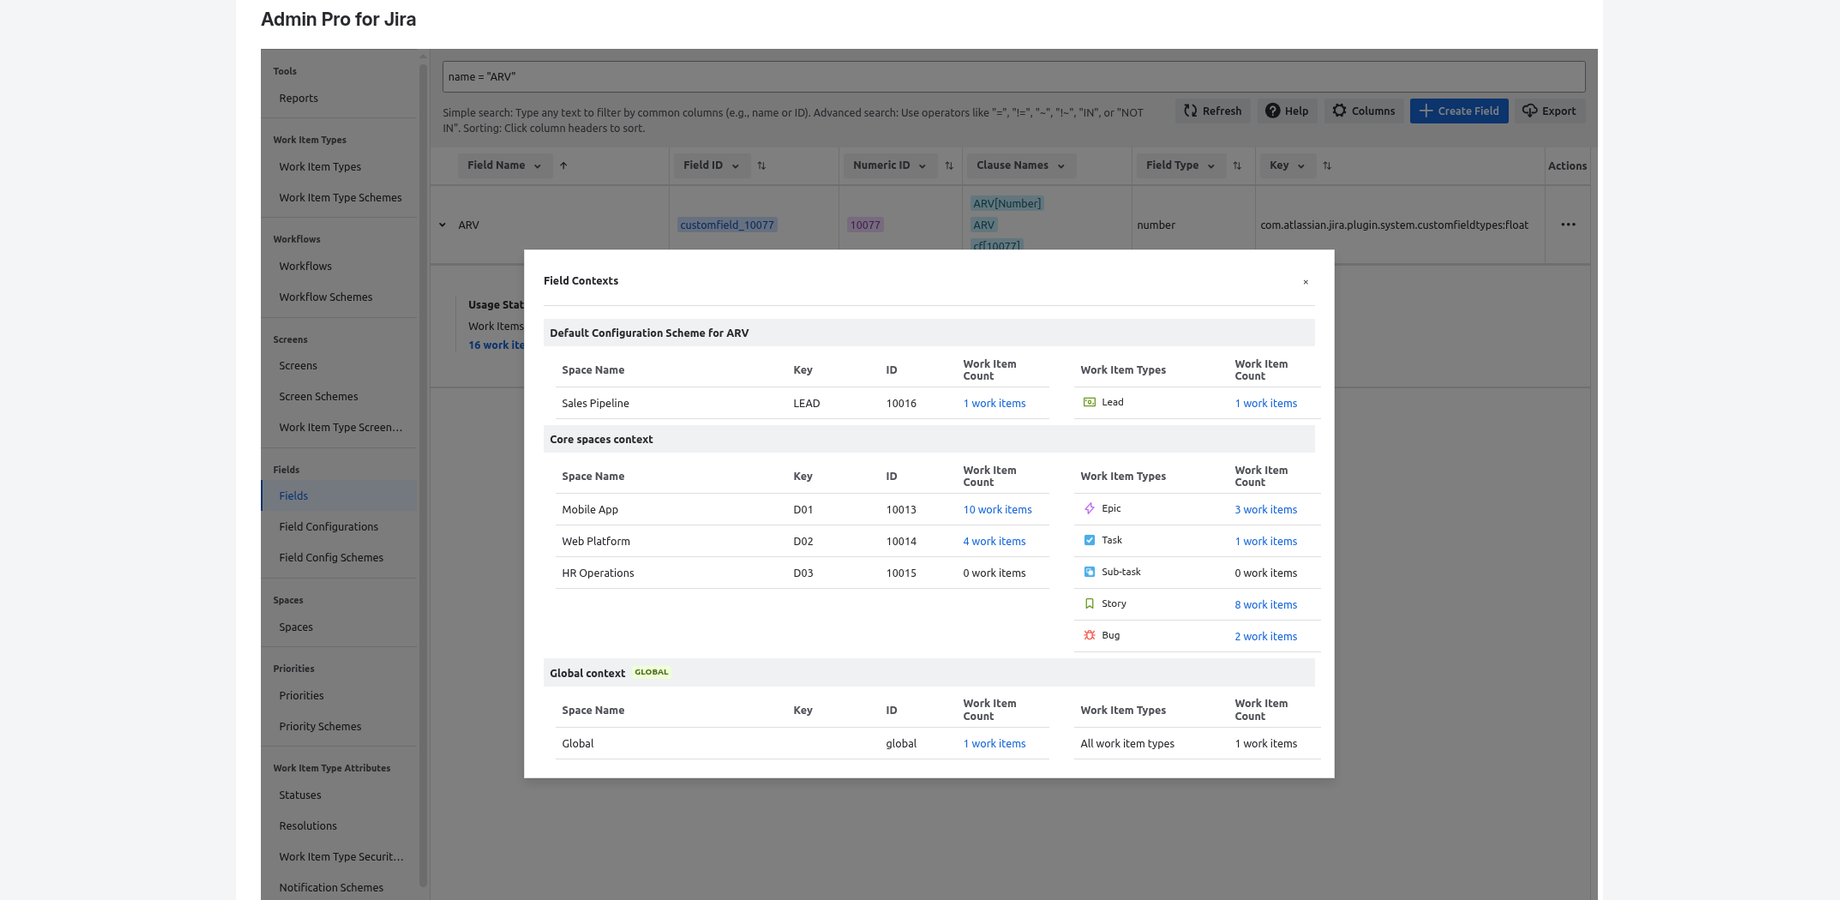This screenshot has height=900, width=1840.
Task: Open Mobile App 10 work items link
Action: tap(997, 509)
